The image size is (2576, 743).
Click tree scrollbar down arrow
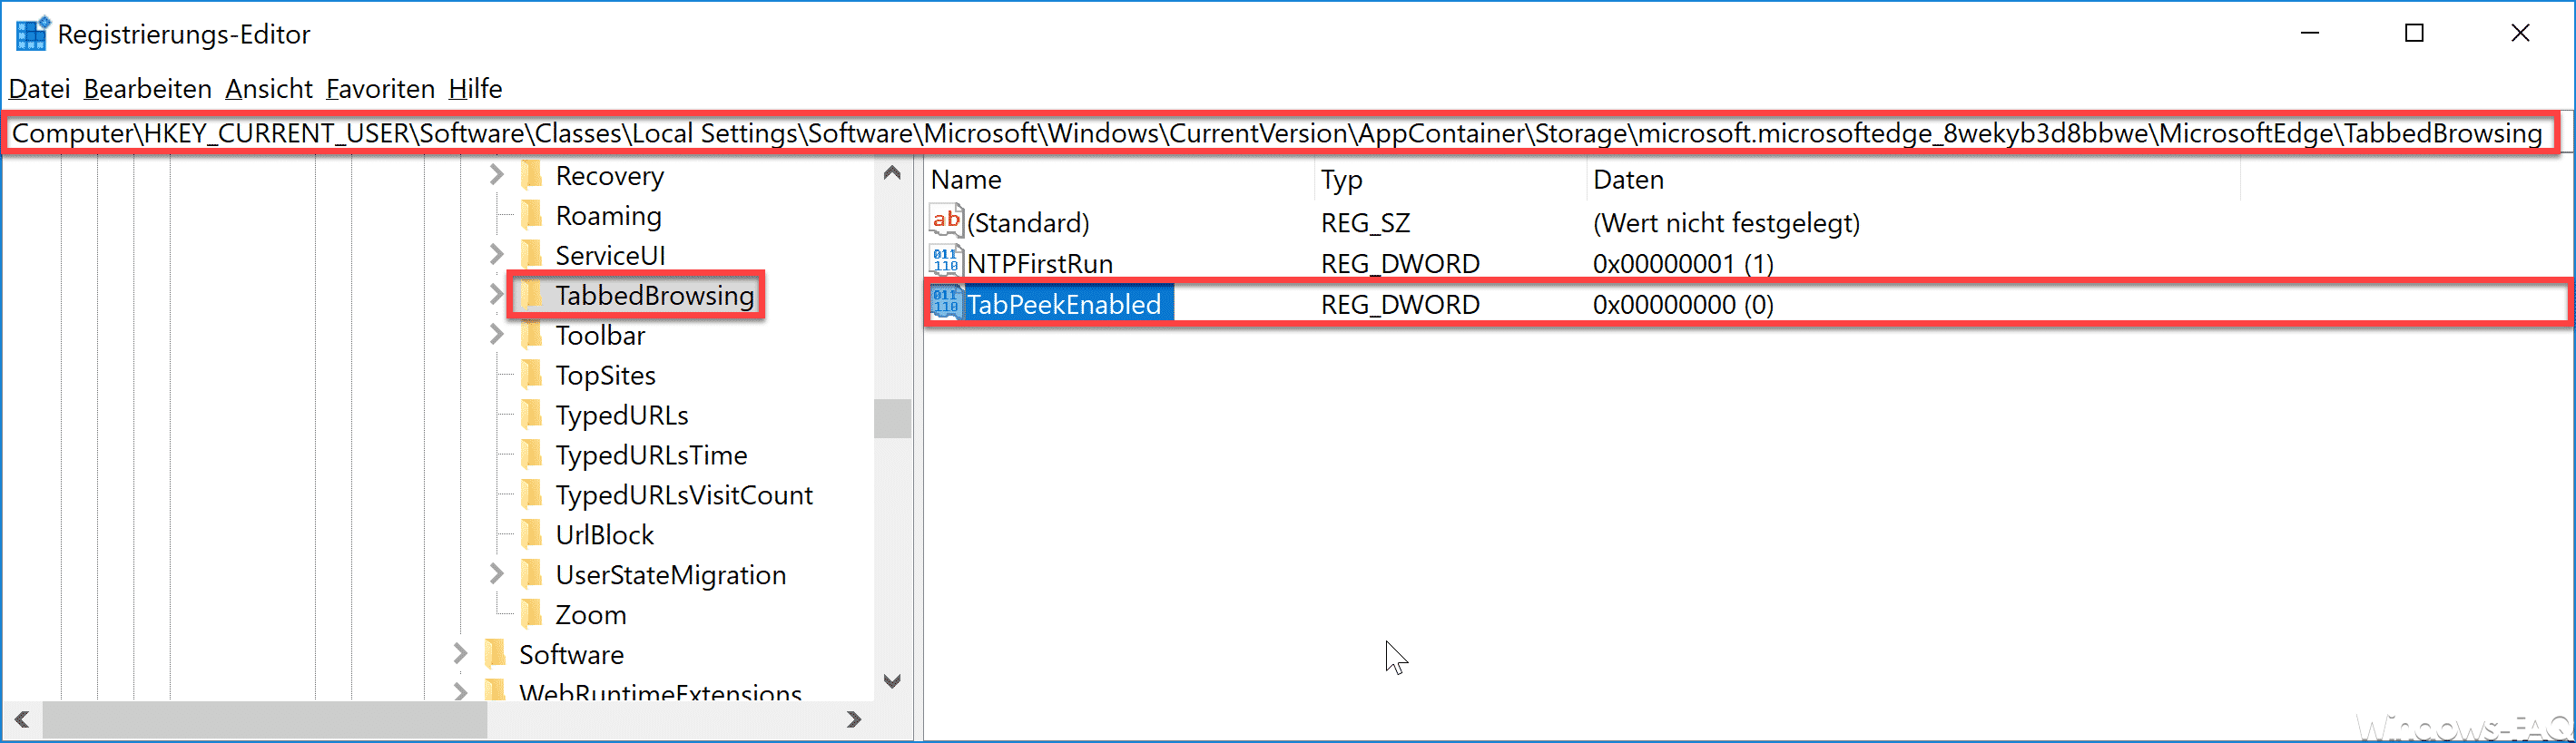892,681
